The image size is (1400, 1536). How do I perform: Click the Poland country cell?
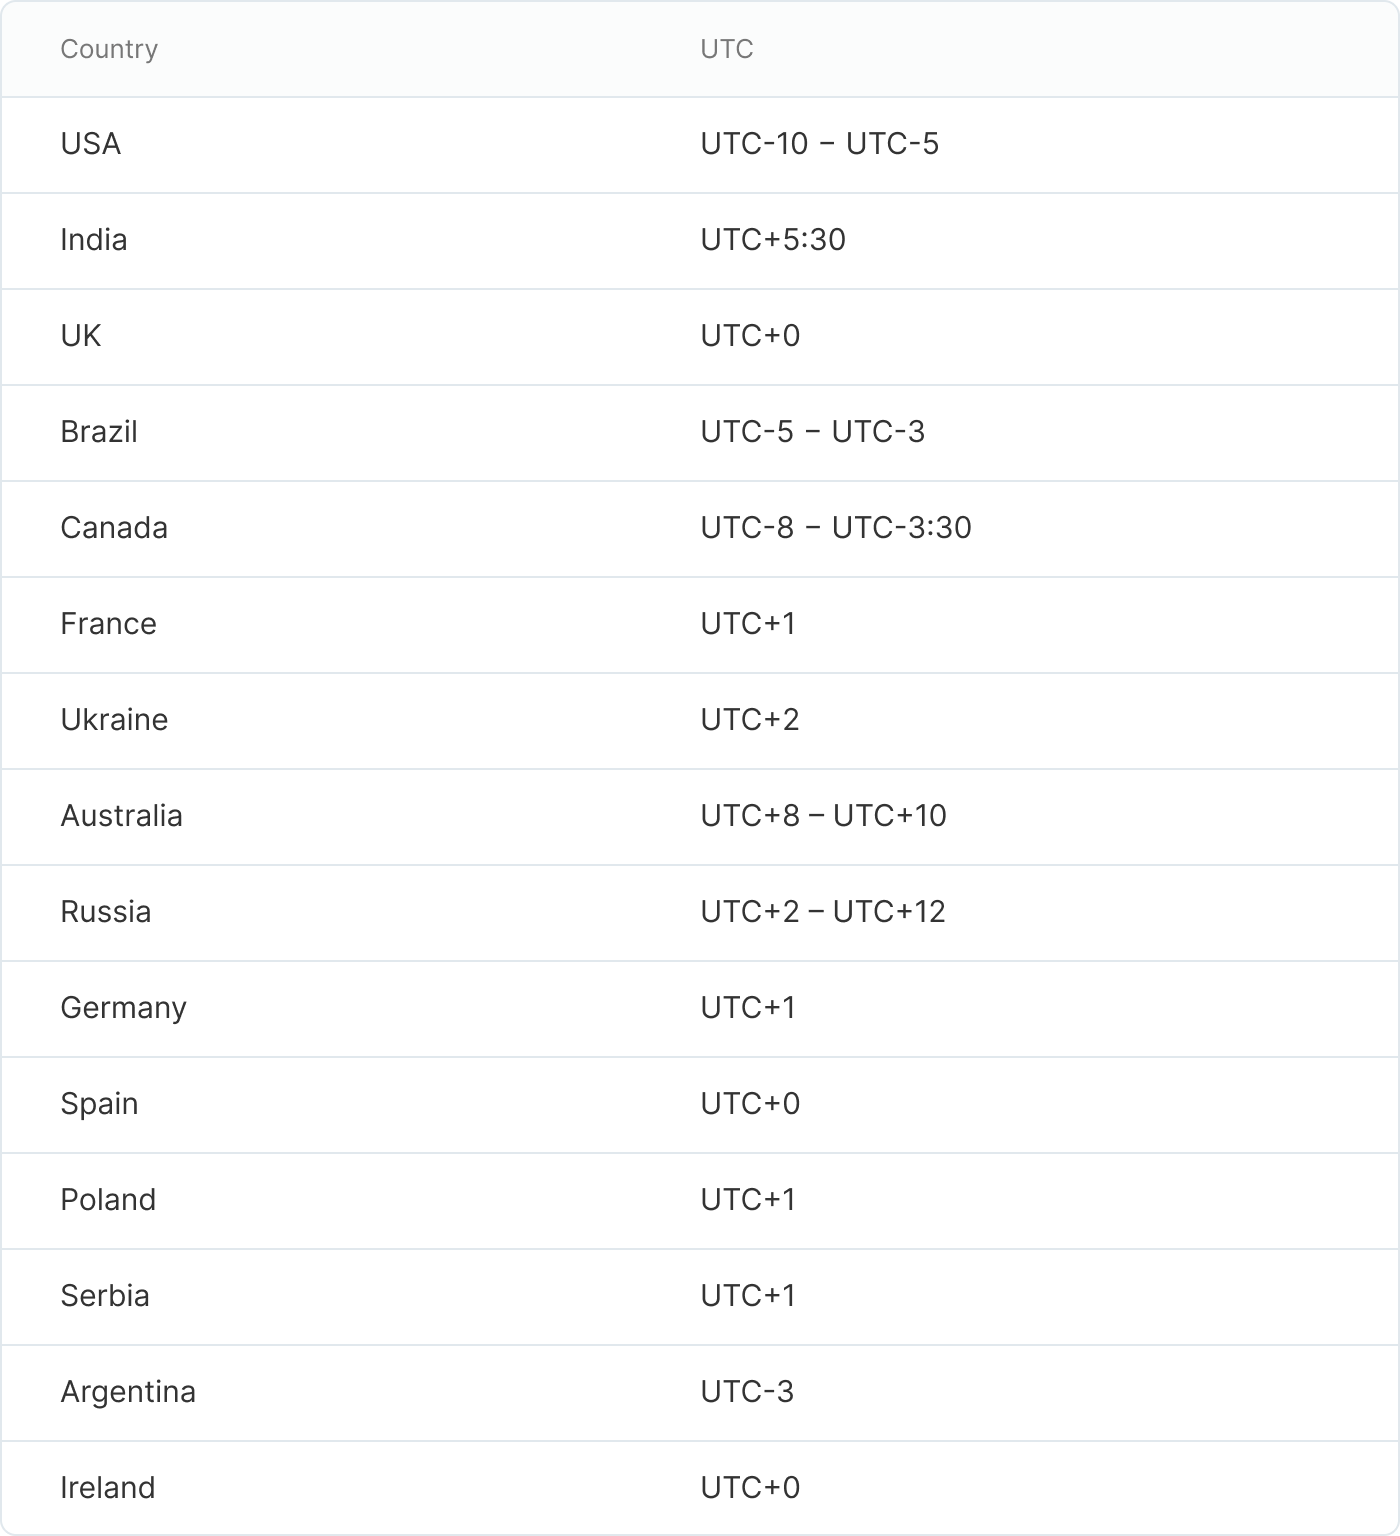click(108, 1200)
